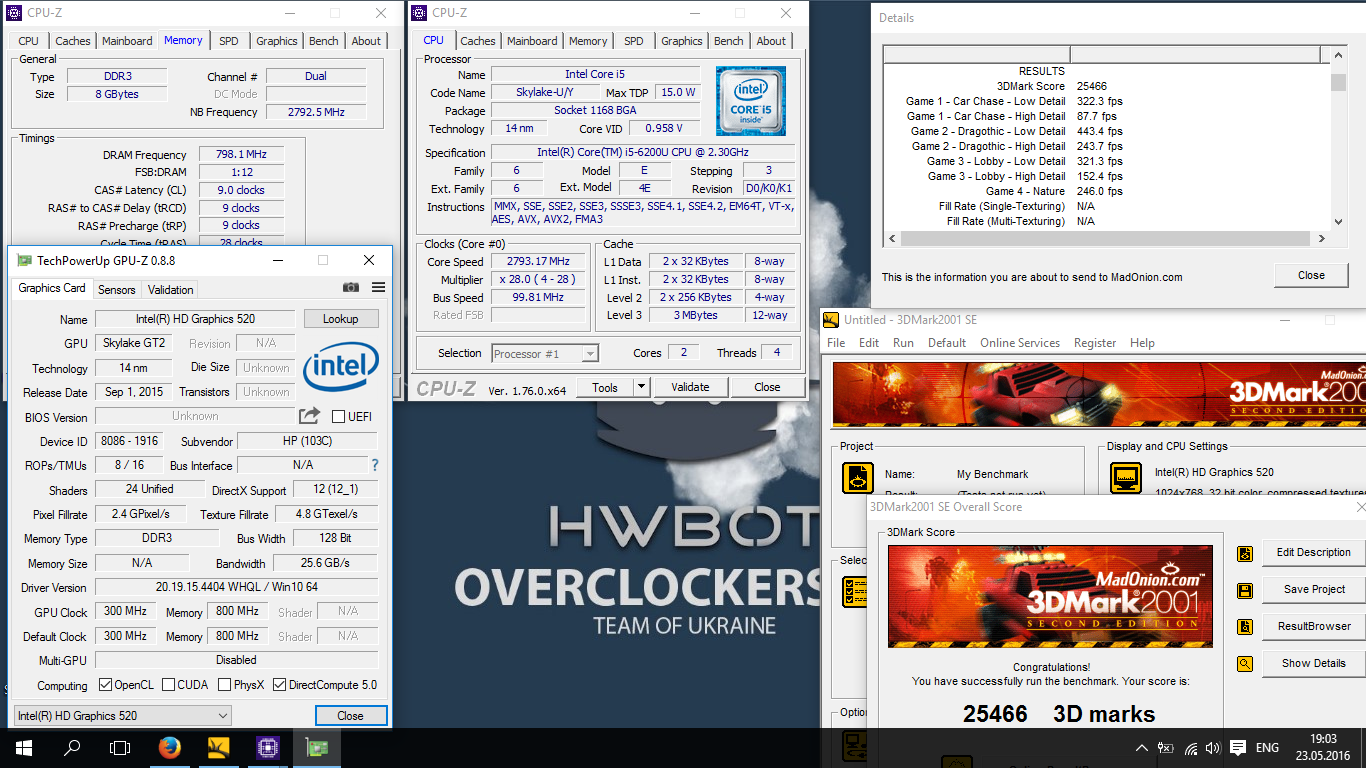Switch to GPU-Z Validation tab
This screenshot has height=768, width=1366.
coord(171,289)
